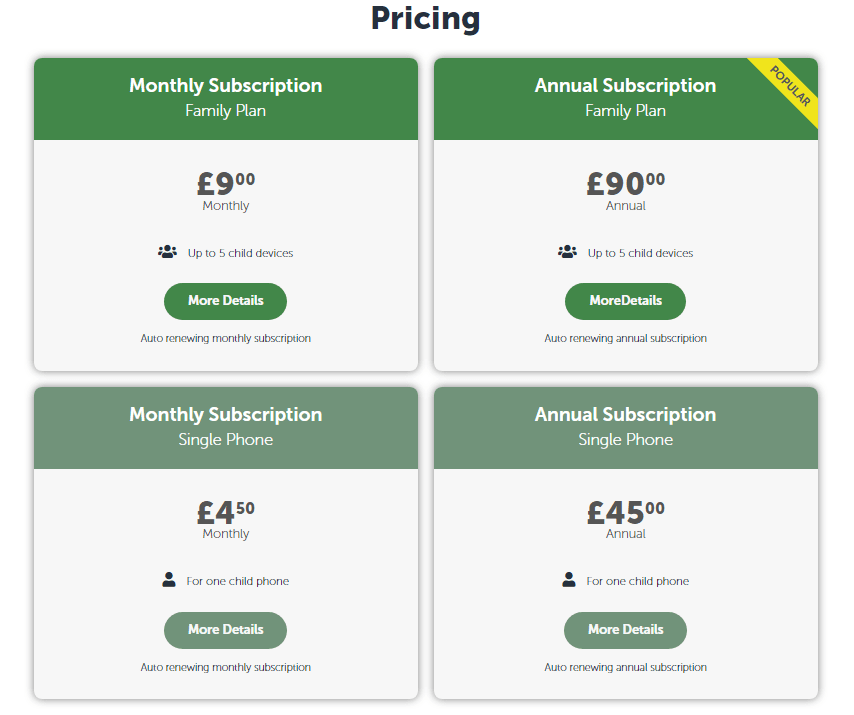
Task: Click the £90.00 annual price
Action: click(625, 184)
